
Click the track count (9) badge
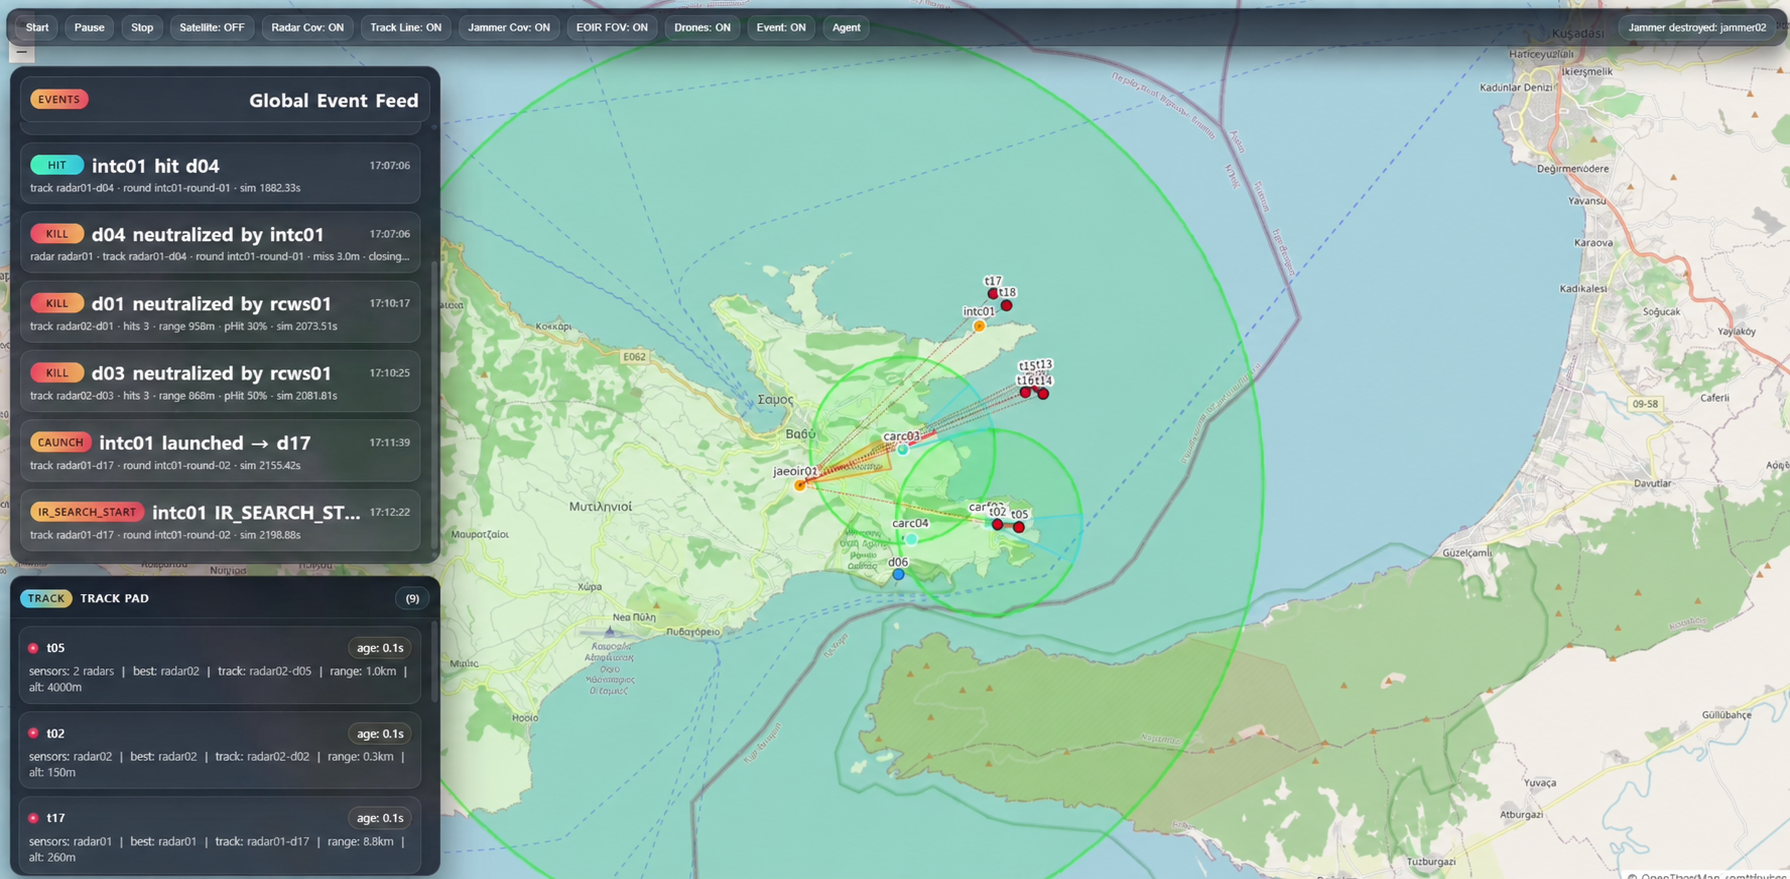(412, 598)
